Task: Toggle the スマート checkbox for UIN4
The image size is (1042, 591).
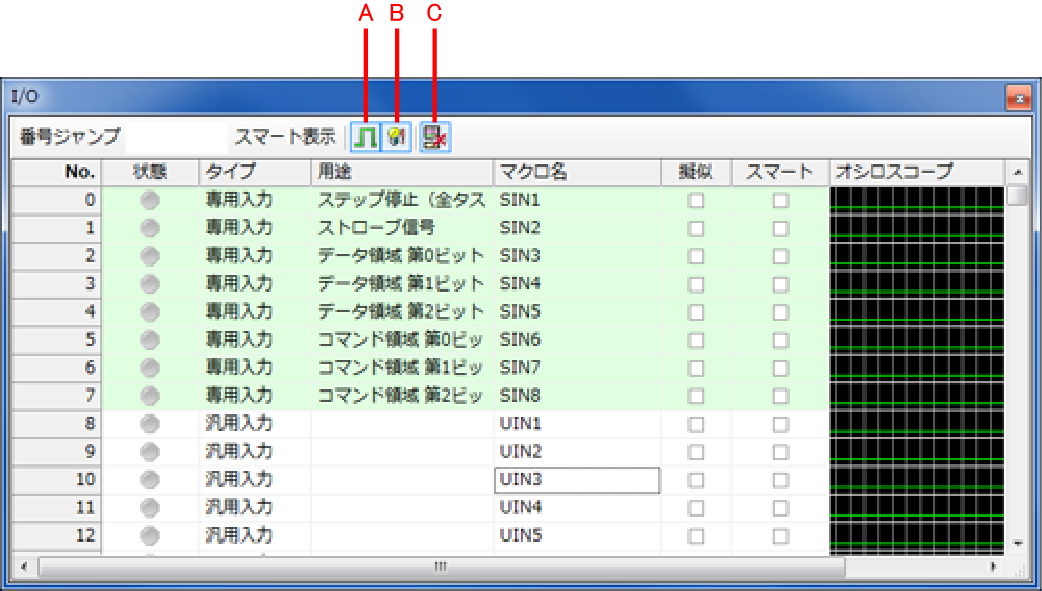Action: pyautogui.click(x=780, y=508)
